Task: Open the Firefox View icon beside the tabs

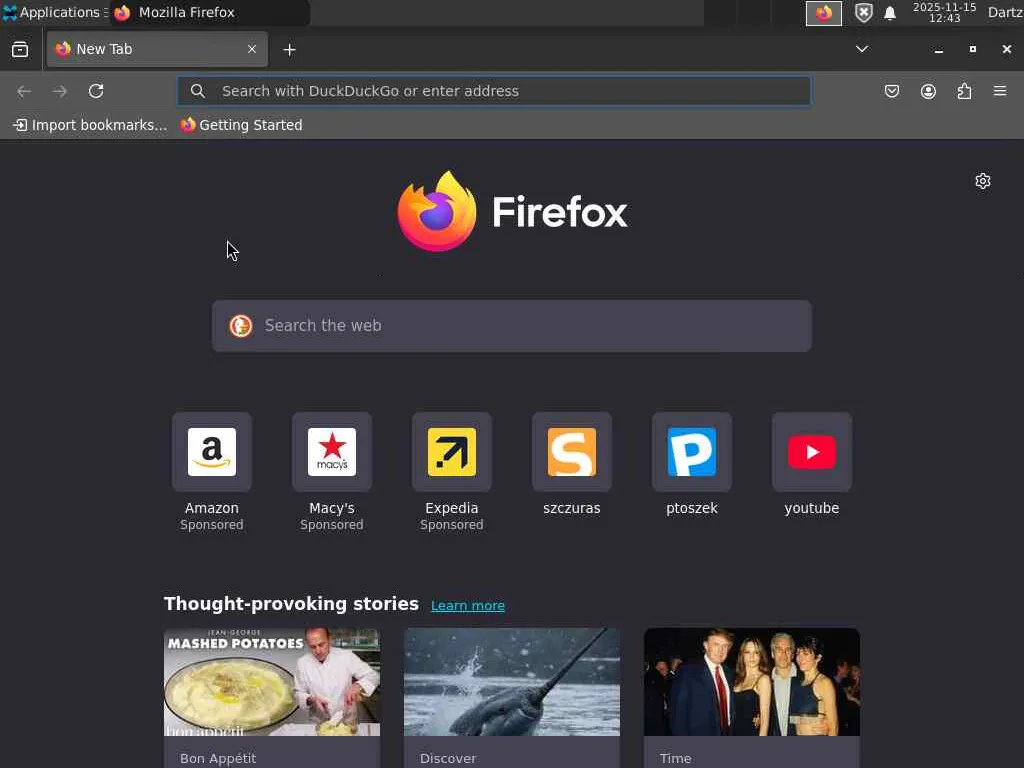Action: 20,50
